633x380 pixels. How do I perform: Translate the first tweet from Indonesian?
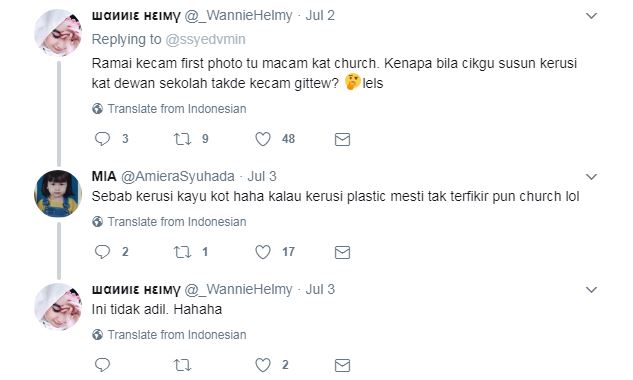point(169,109)
